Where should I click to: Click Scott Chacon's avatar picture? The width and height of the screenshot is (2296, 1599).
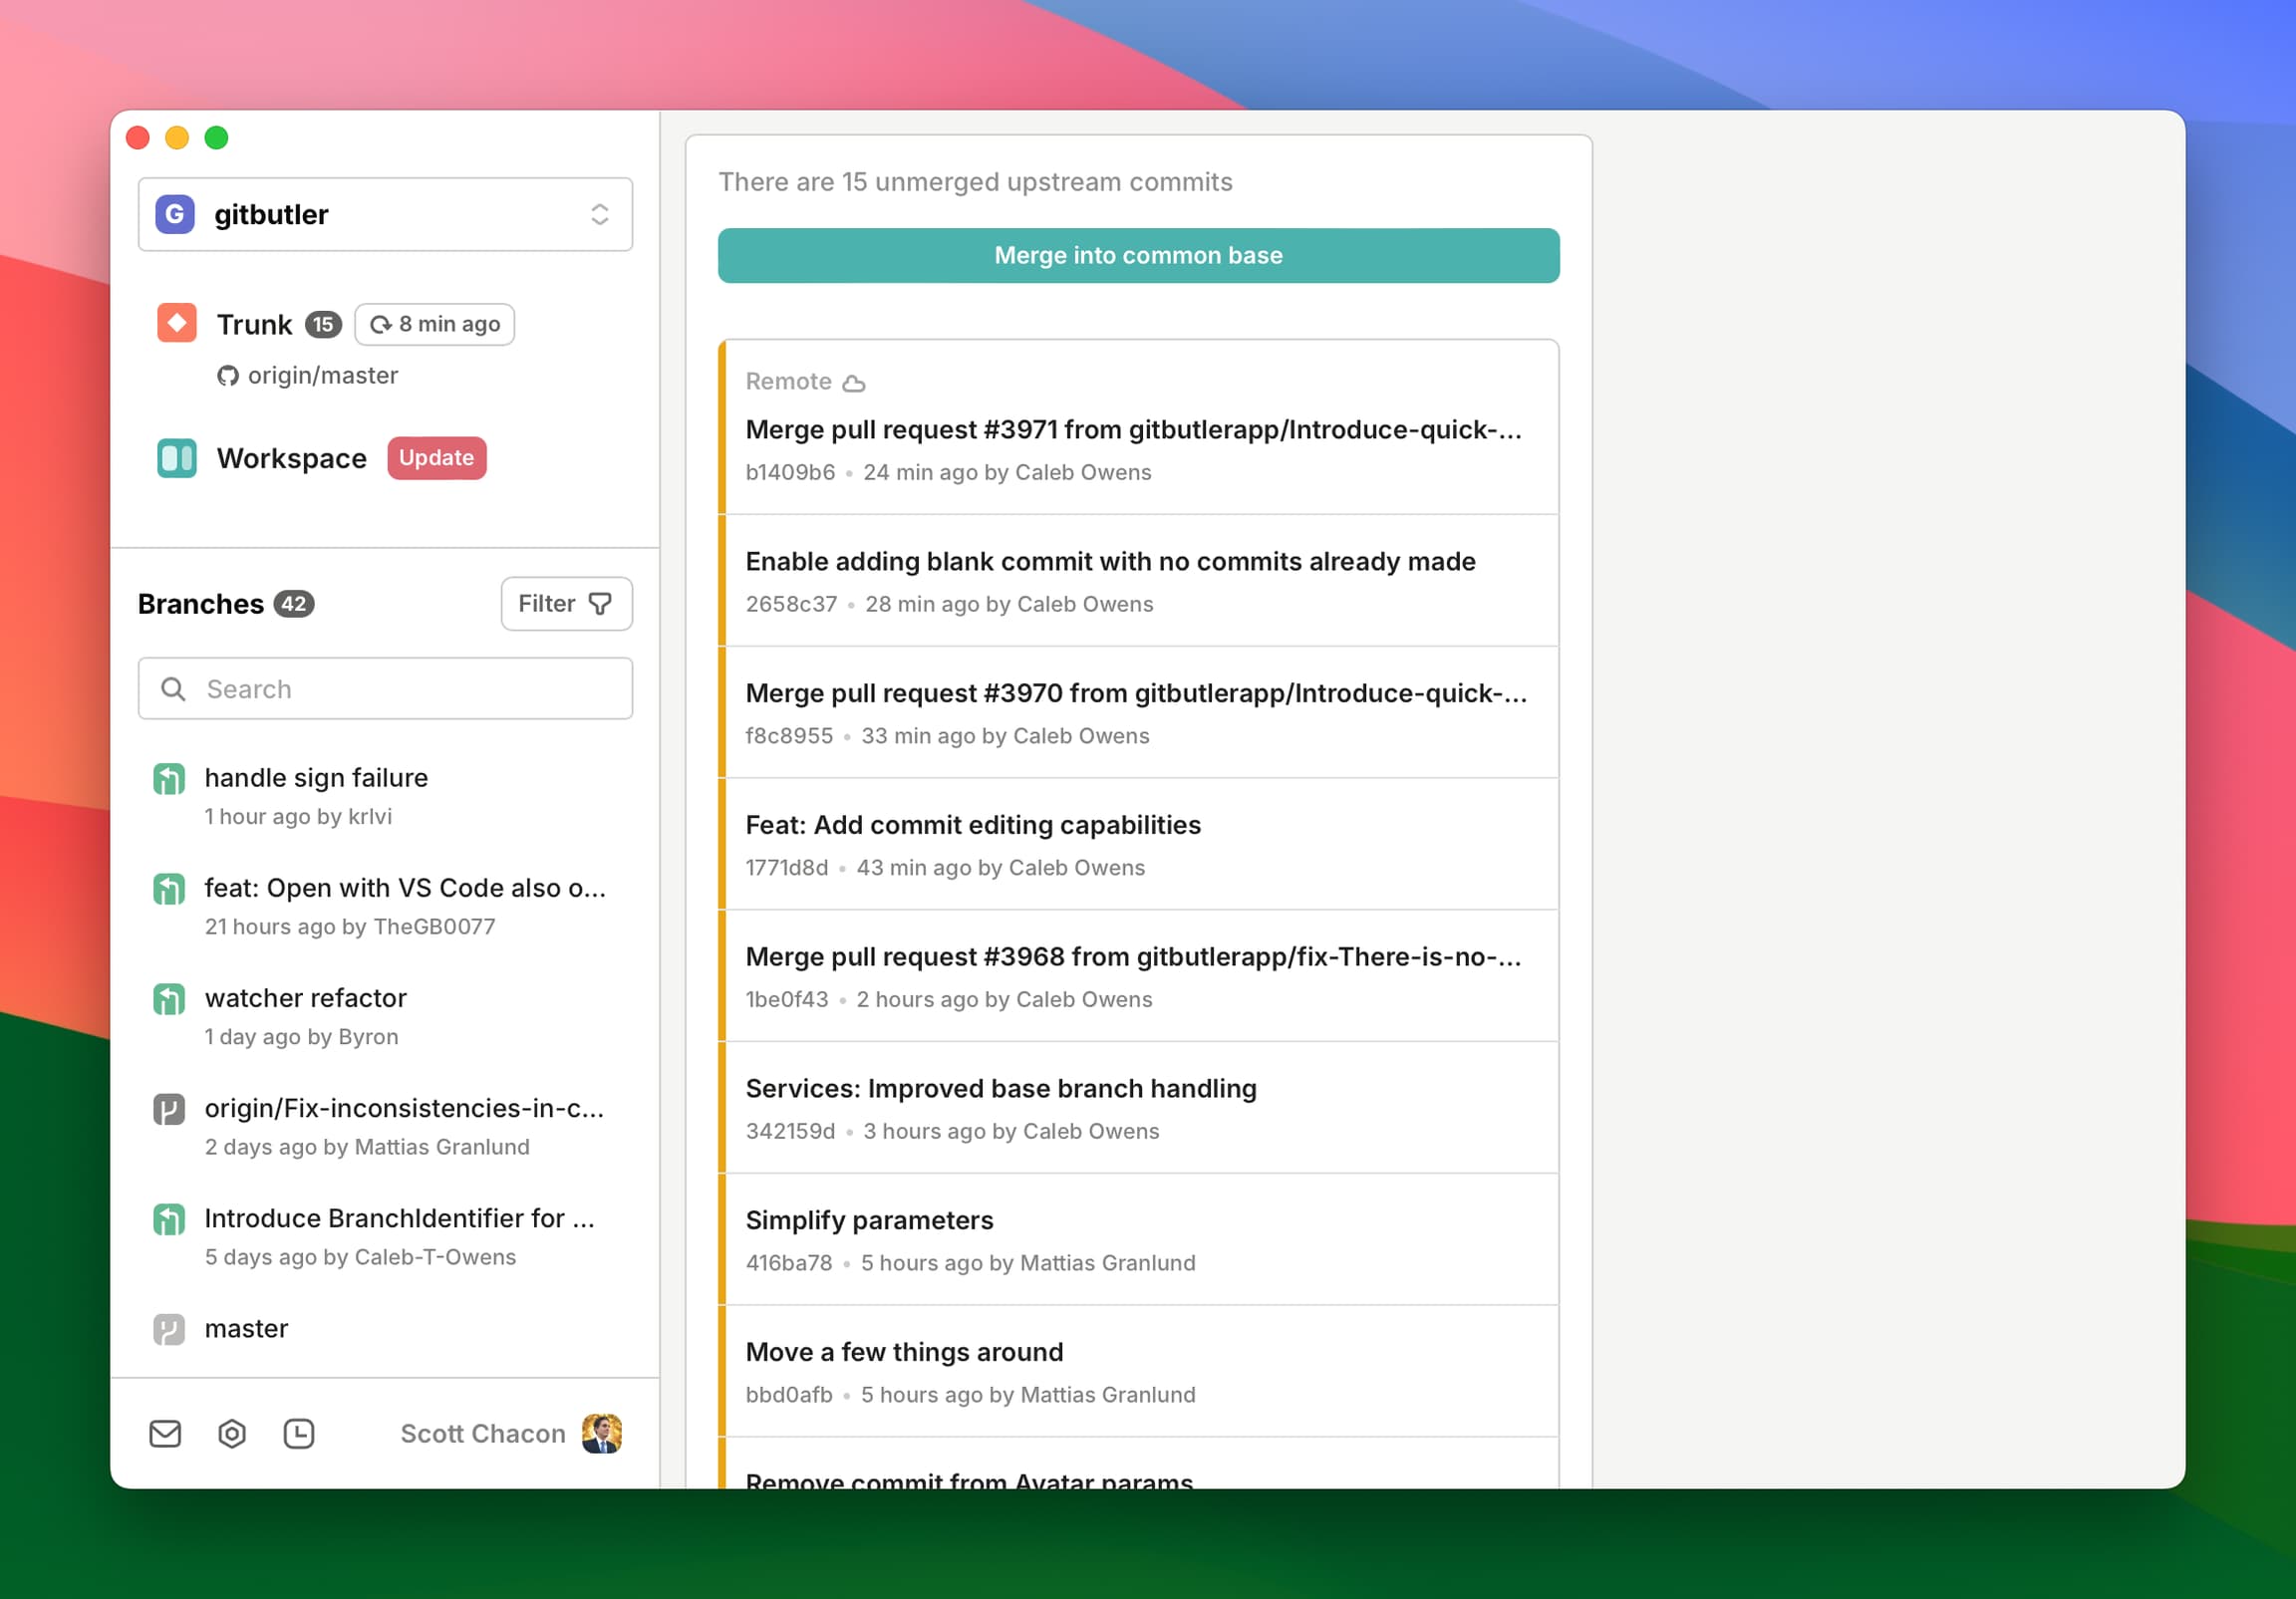coord(601,1433)
